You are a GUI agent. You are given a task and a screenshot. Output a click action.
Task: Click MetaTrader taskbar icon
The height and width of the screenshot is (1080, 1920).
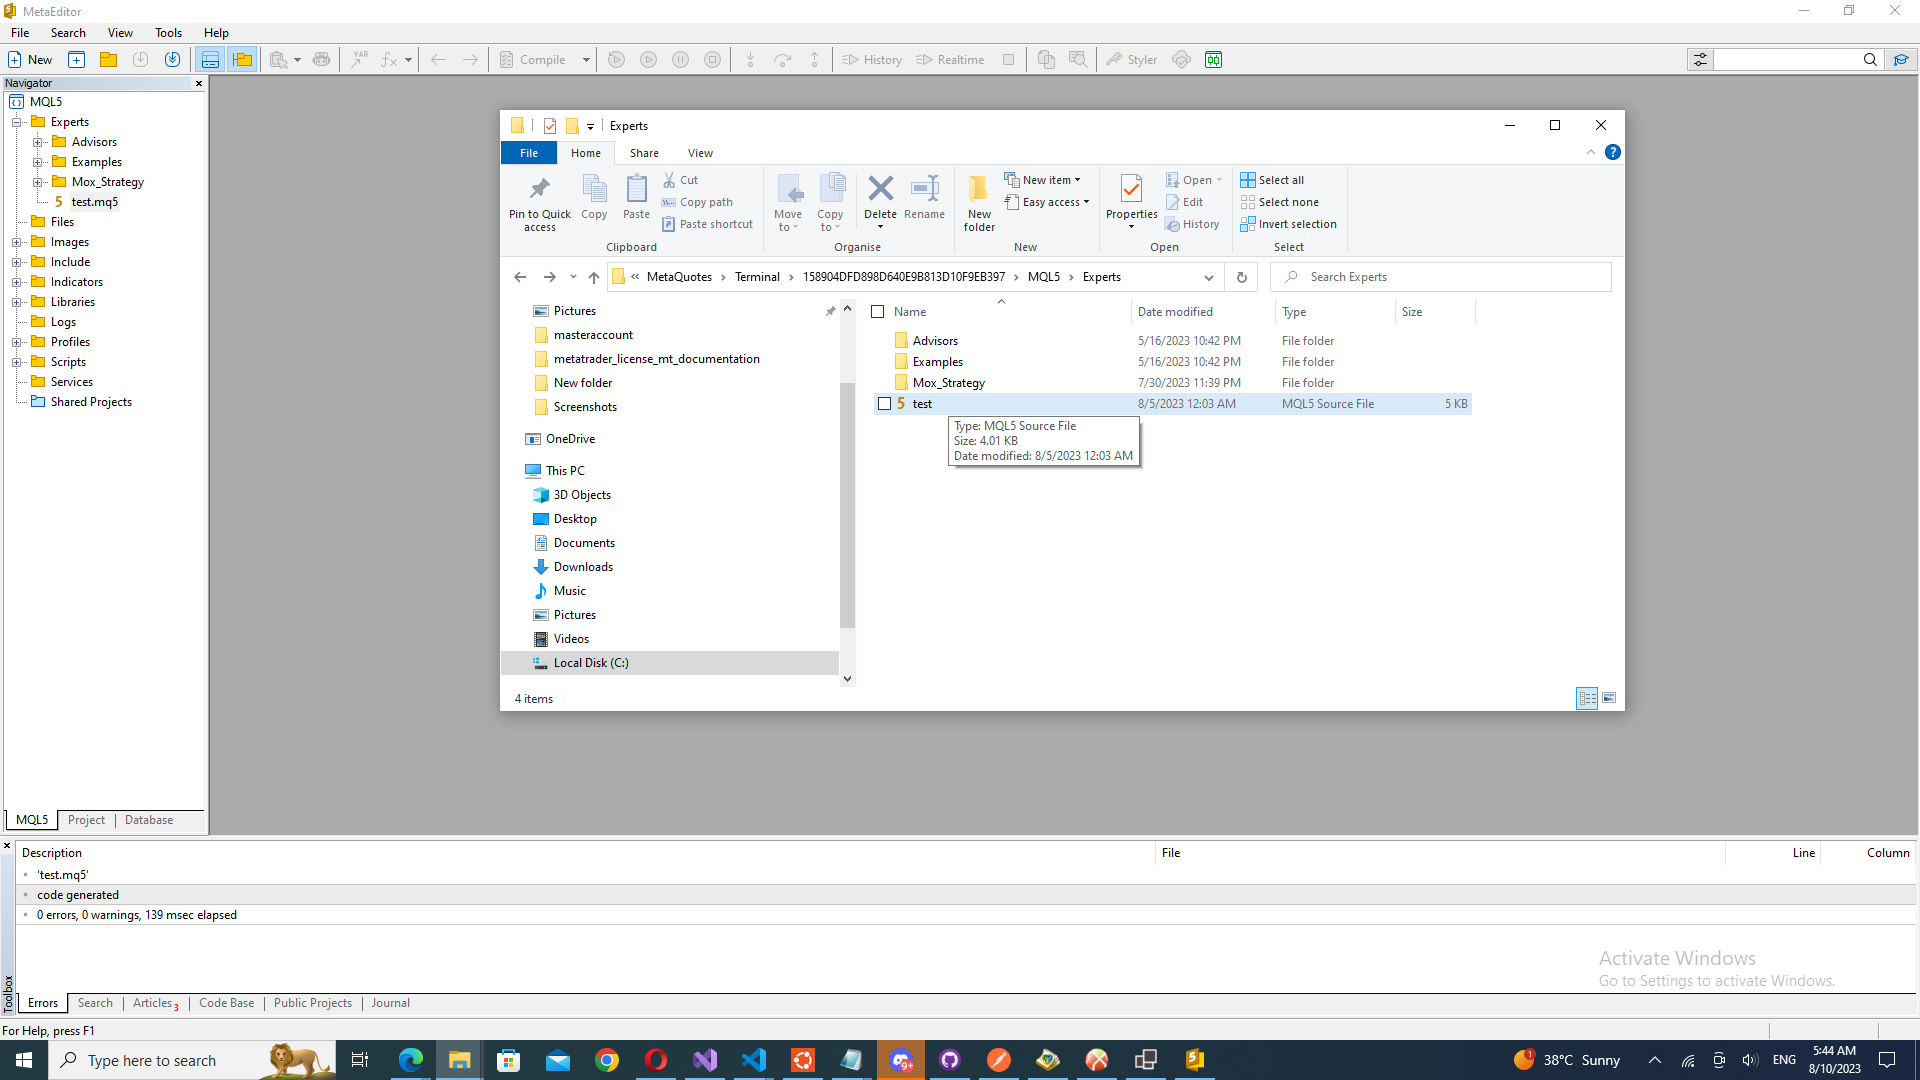pos(1196,1059)
